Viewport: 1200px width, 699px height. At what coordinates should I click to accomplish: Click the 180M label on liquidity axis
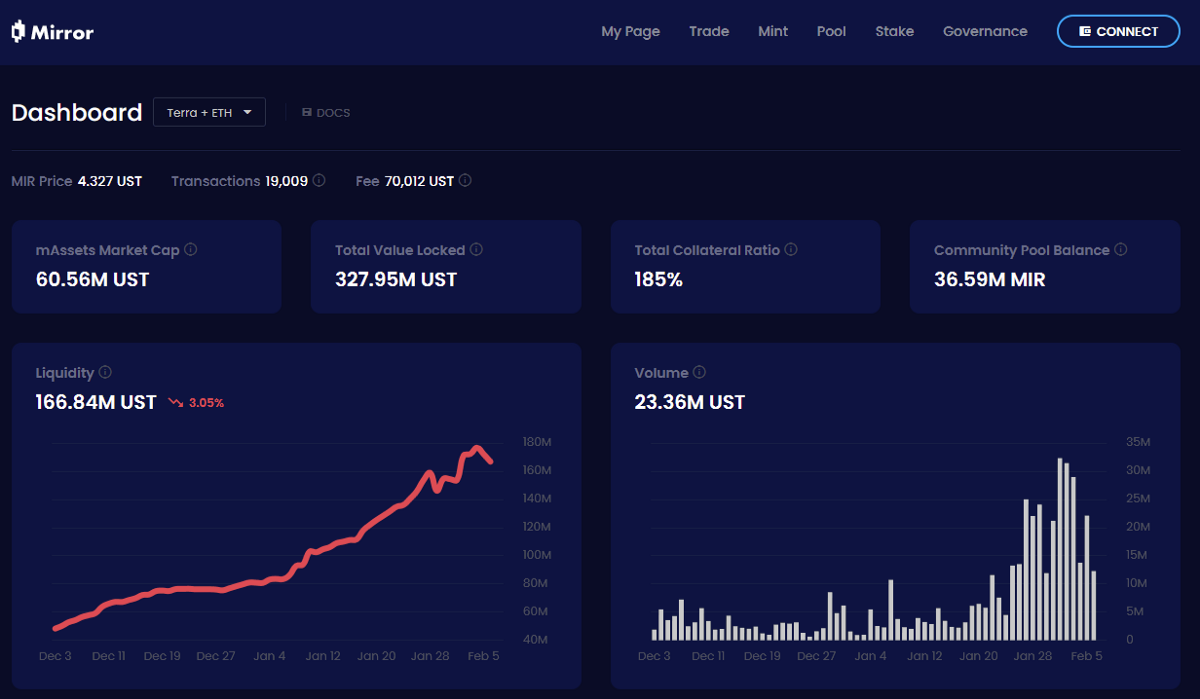click(538, 442)
